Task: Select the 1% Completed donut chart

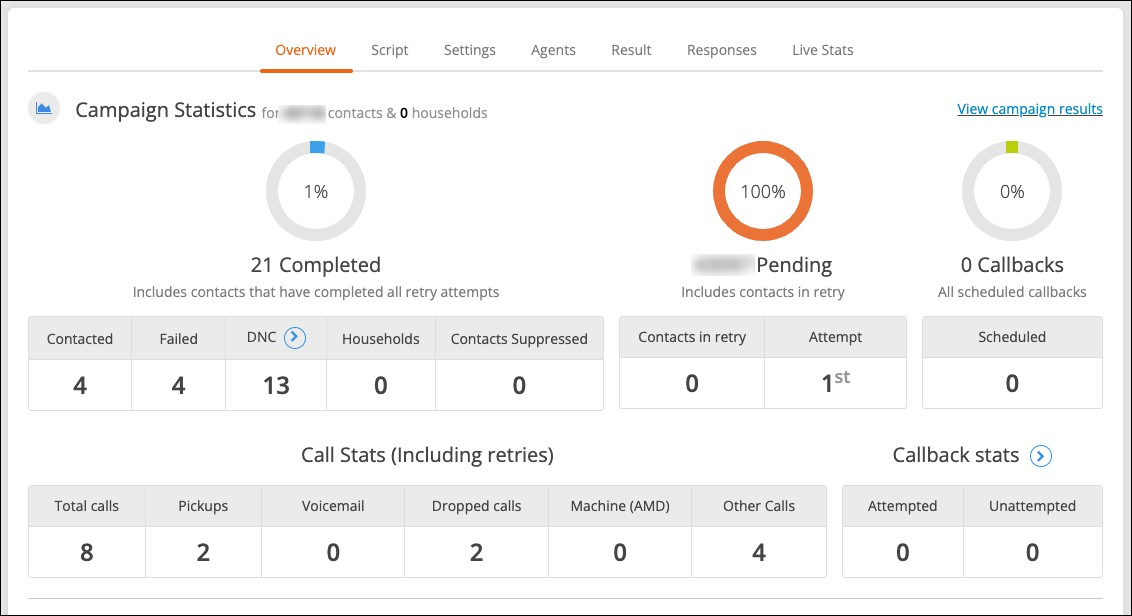Action: [x=316, y=191]
